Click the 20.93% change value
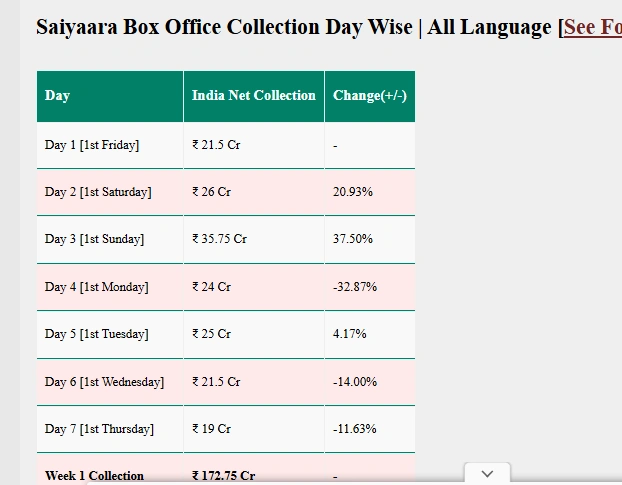This screenshot has height=485, width=622. pos(352,192)
